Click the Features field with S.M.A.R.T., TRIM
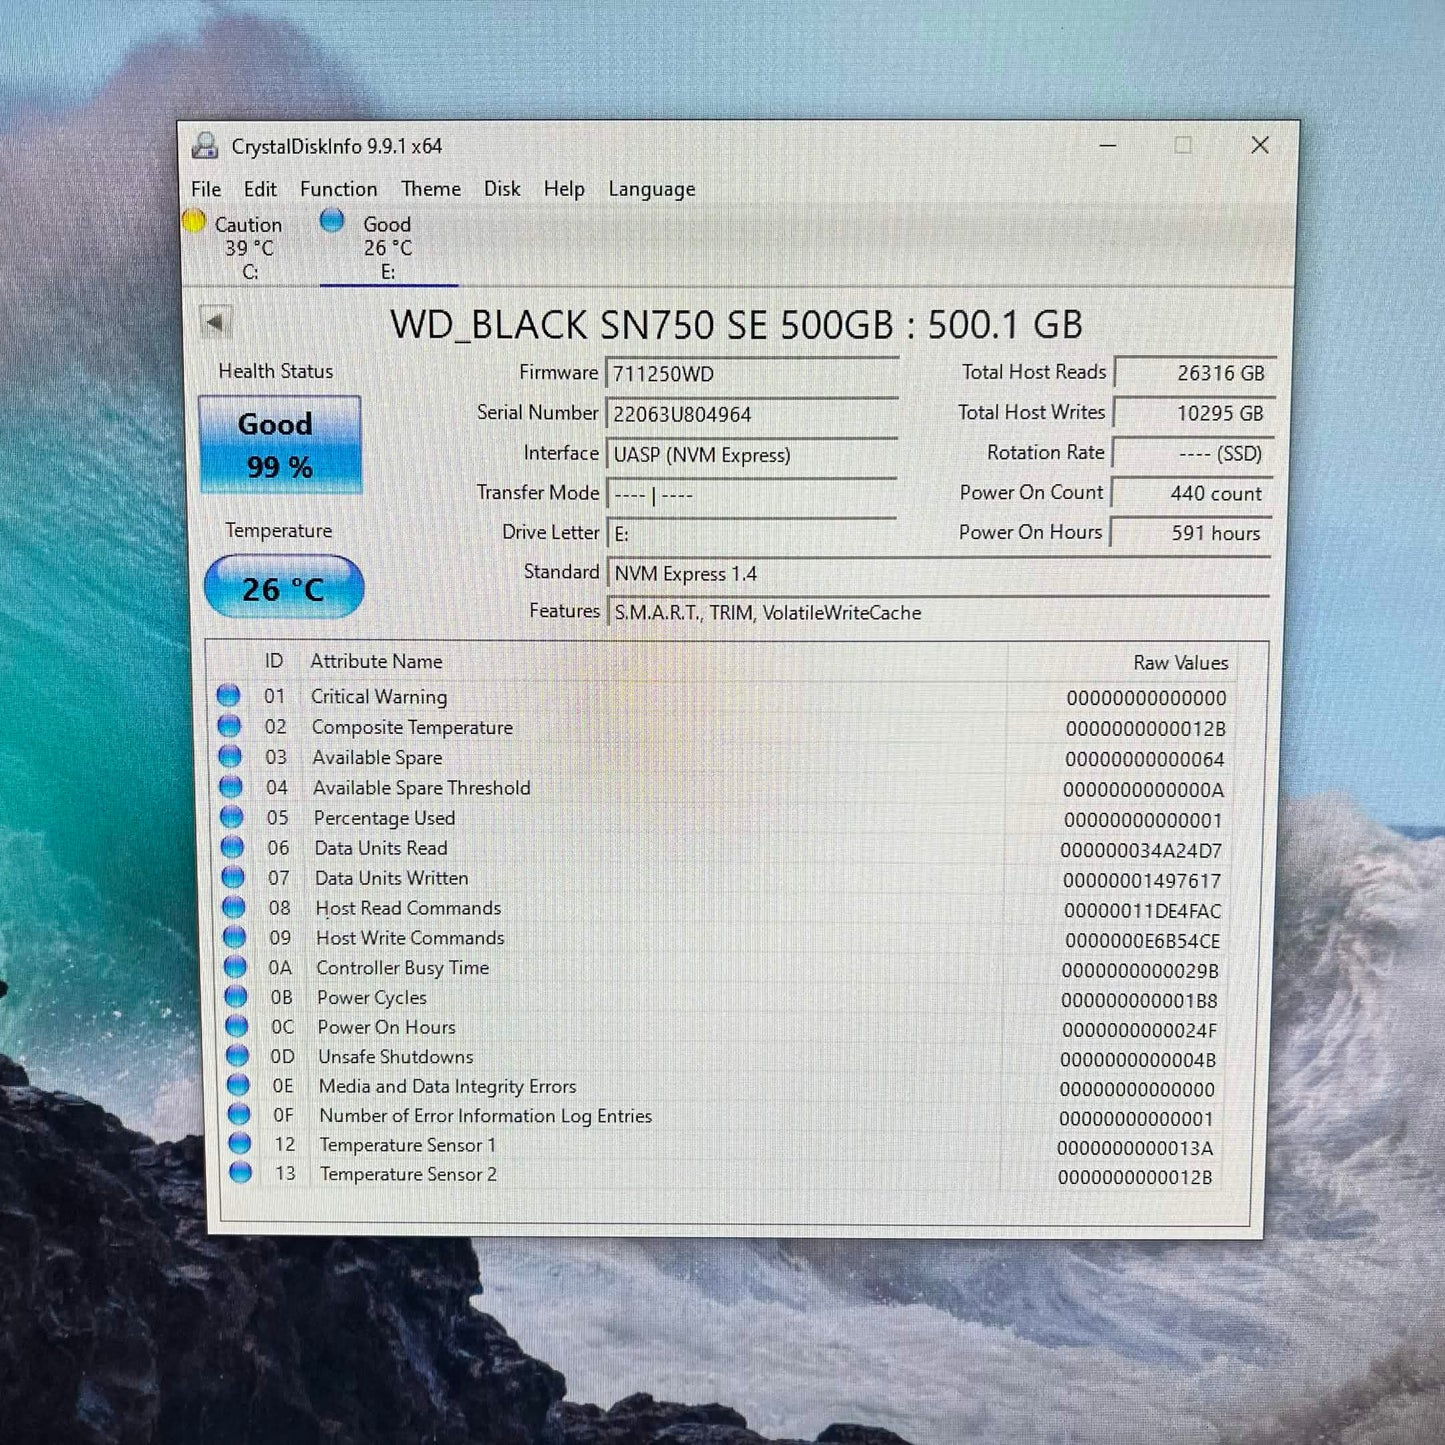 [x=938, y=612]
